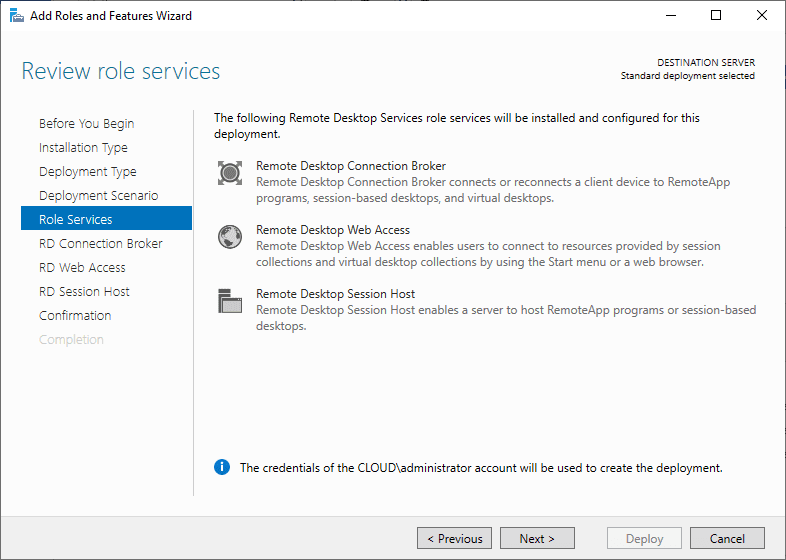
Task: Open RD Connection Broker step
Action: point(100,244)
